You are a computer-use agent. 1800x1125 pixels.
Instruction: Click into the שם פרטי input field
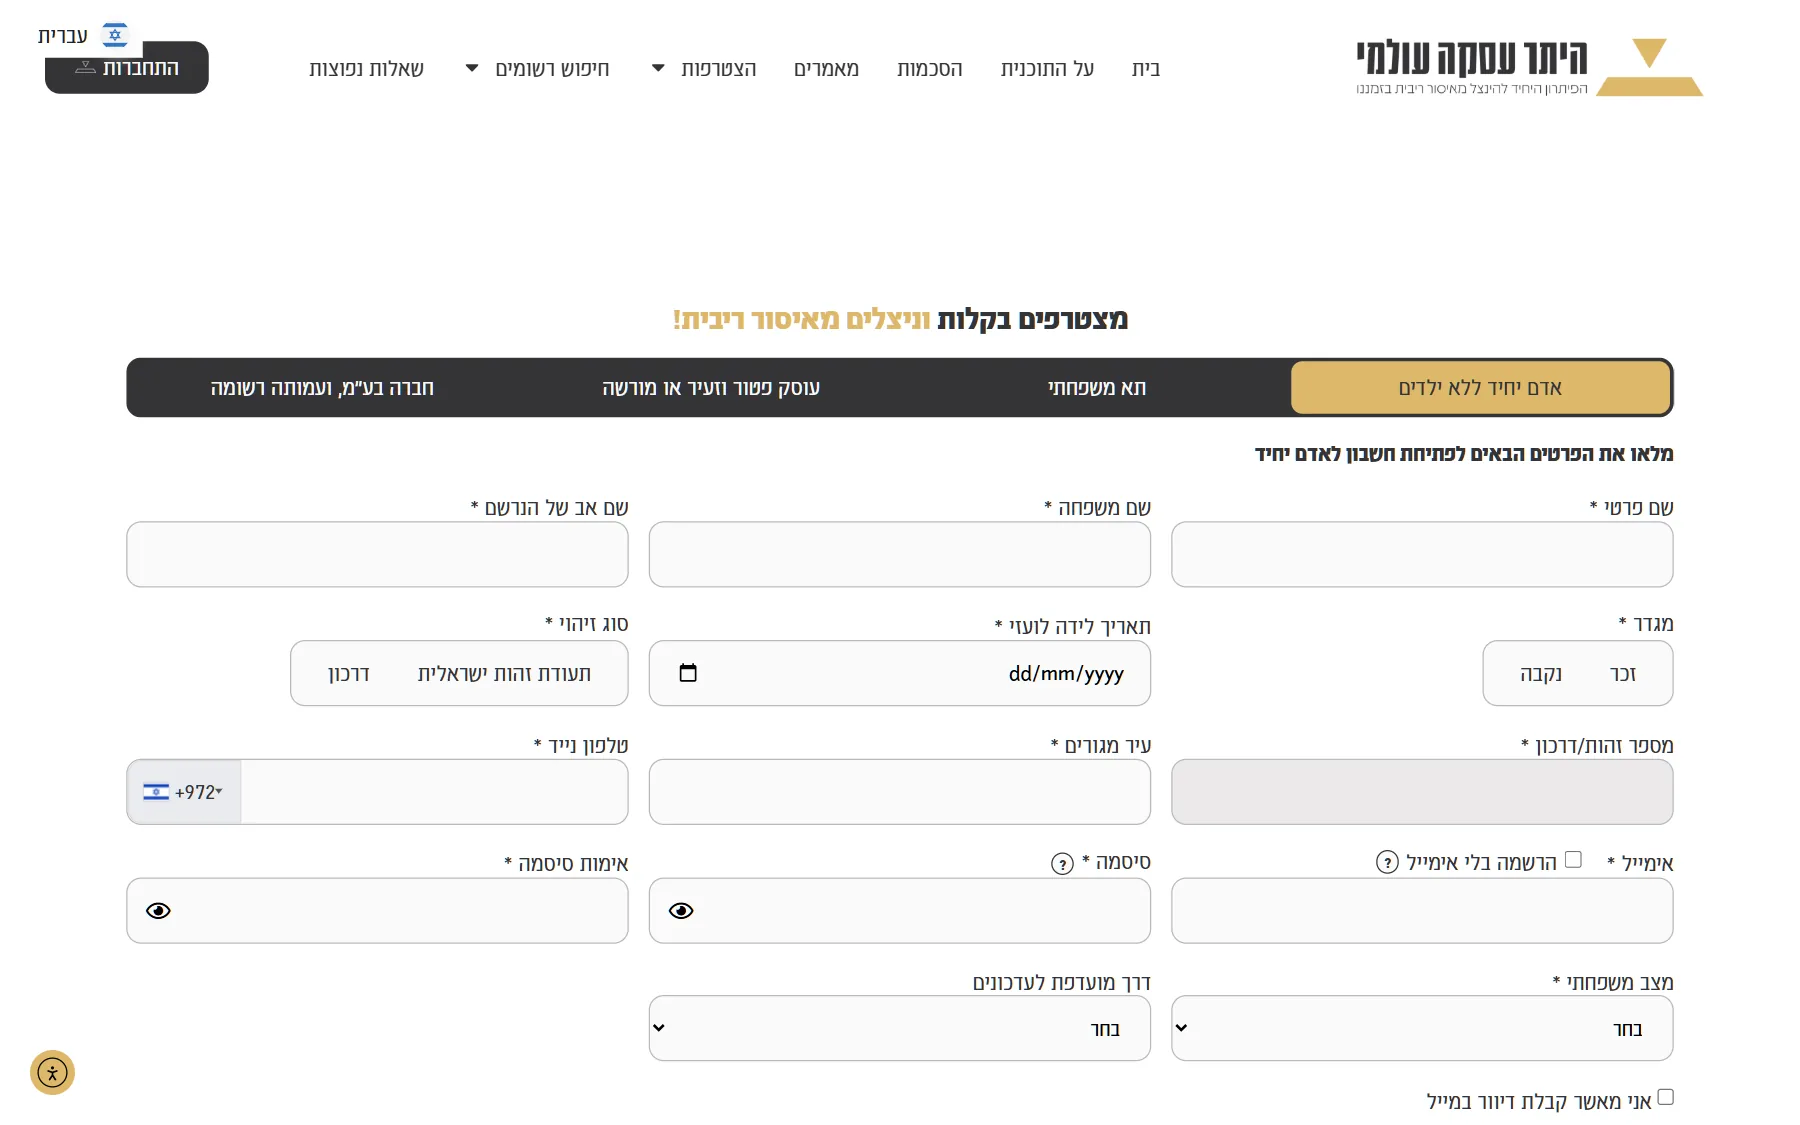pyautogui.click(x=1422, y=554)
